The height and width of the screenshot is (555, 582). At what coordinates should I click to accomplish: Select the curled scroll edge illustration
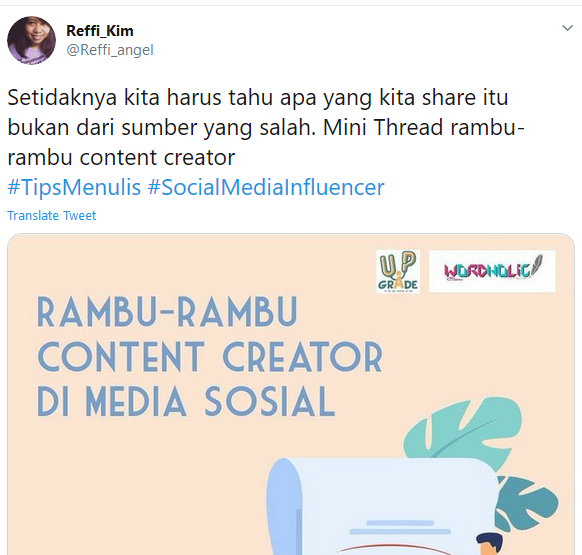pos(284,506)
